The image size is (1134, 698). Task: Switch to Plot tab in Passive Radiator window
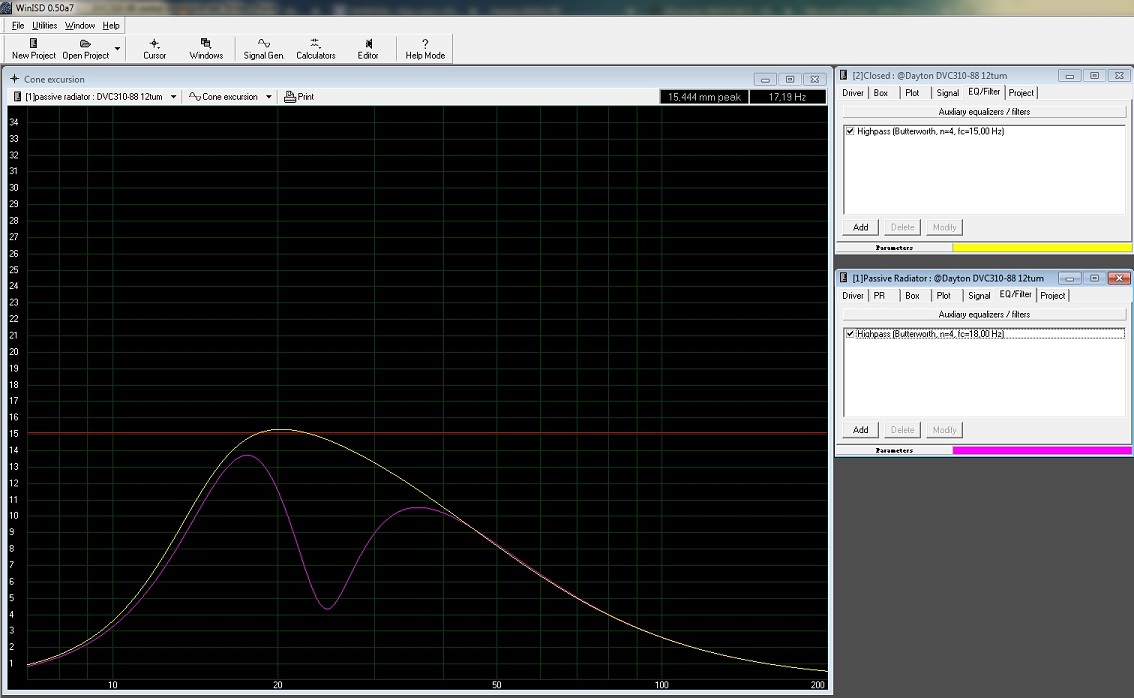pyautogui.click(x=944, y=295)
